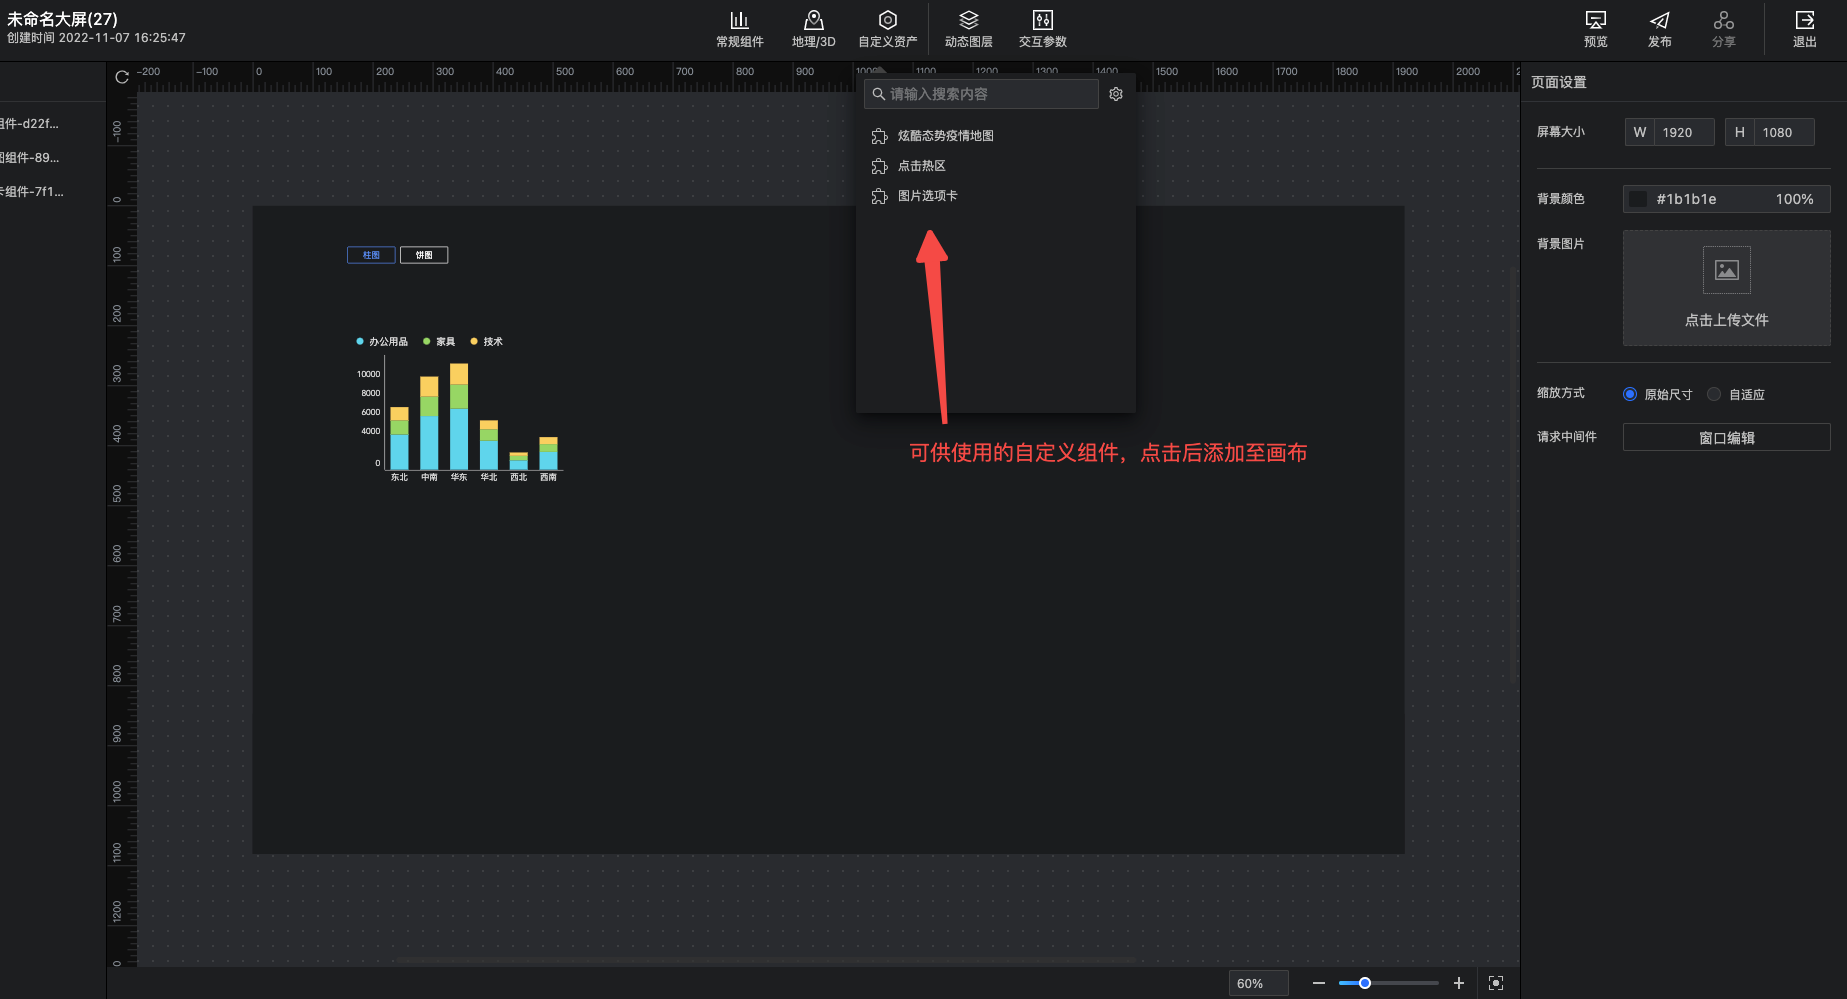Click the background color swatch #1b1b1e
Image resolution: width=1847 pixels, height=999 pixels.
pyautogui.click(x=1638, y=199)
